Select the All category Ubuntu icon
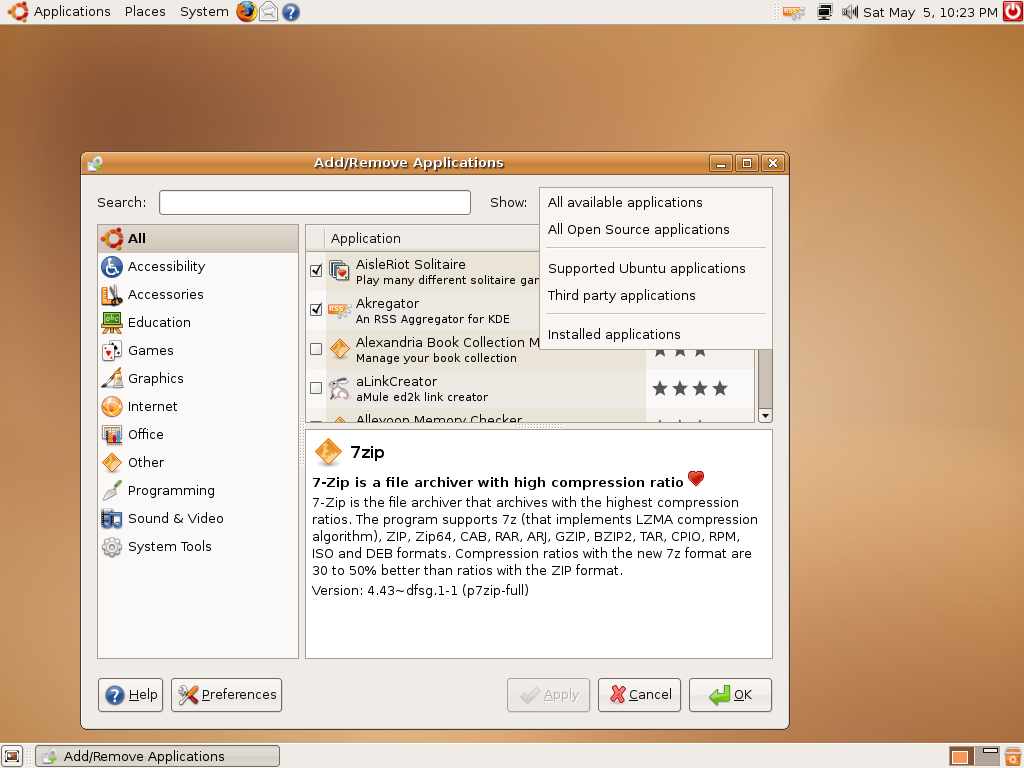The height and width of the screenshot is (768, 1024). coord(112,238)
